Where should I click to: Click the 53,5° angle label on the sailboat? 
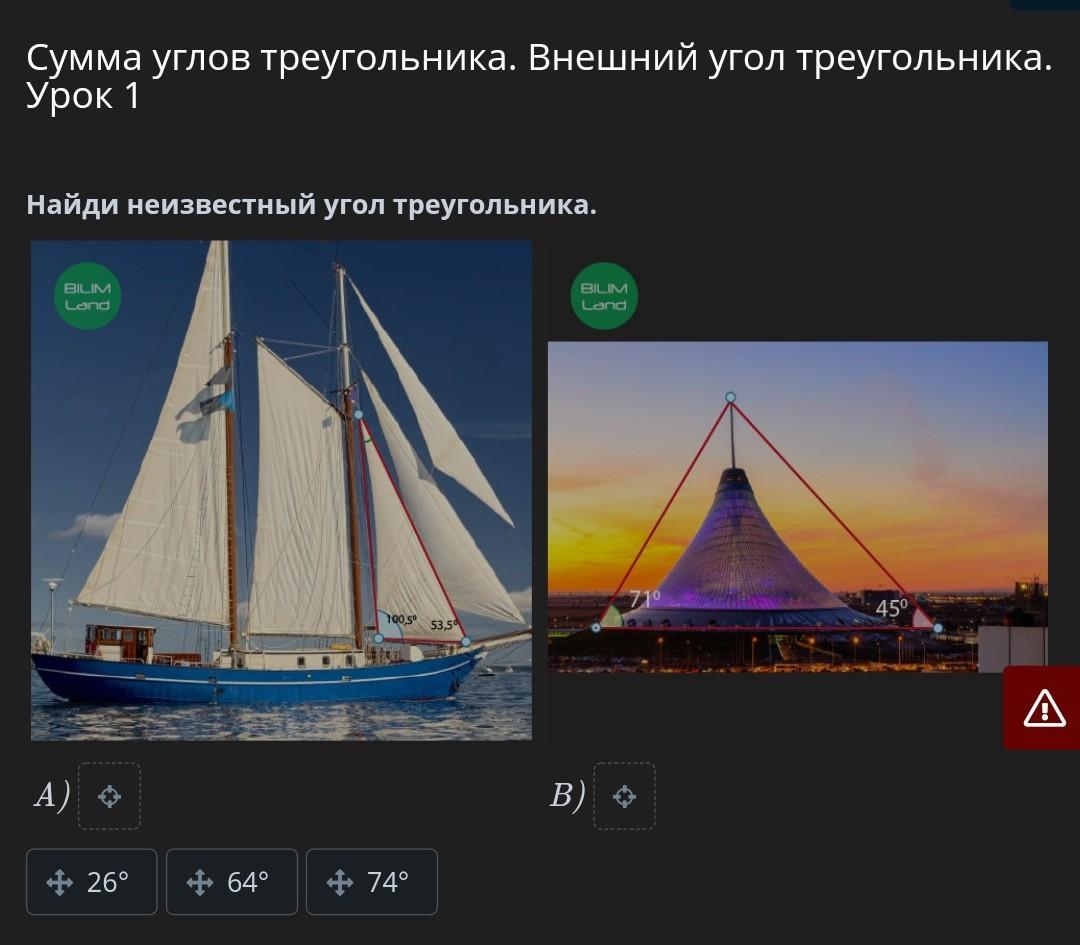click(444, 625)
